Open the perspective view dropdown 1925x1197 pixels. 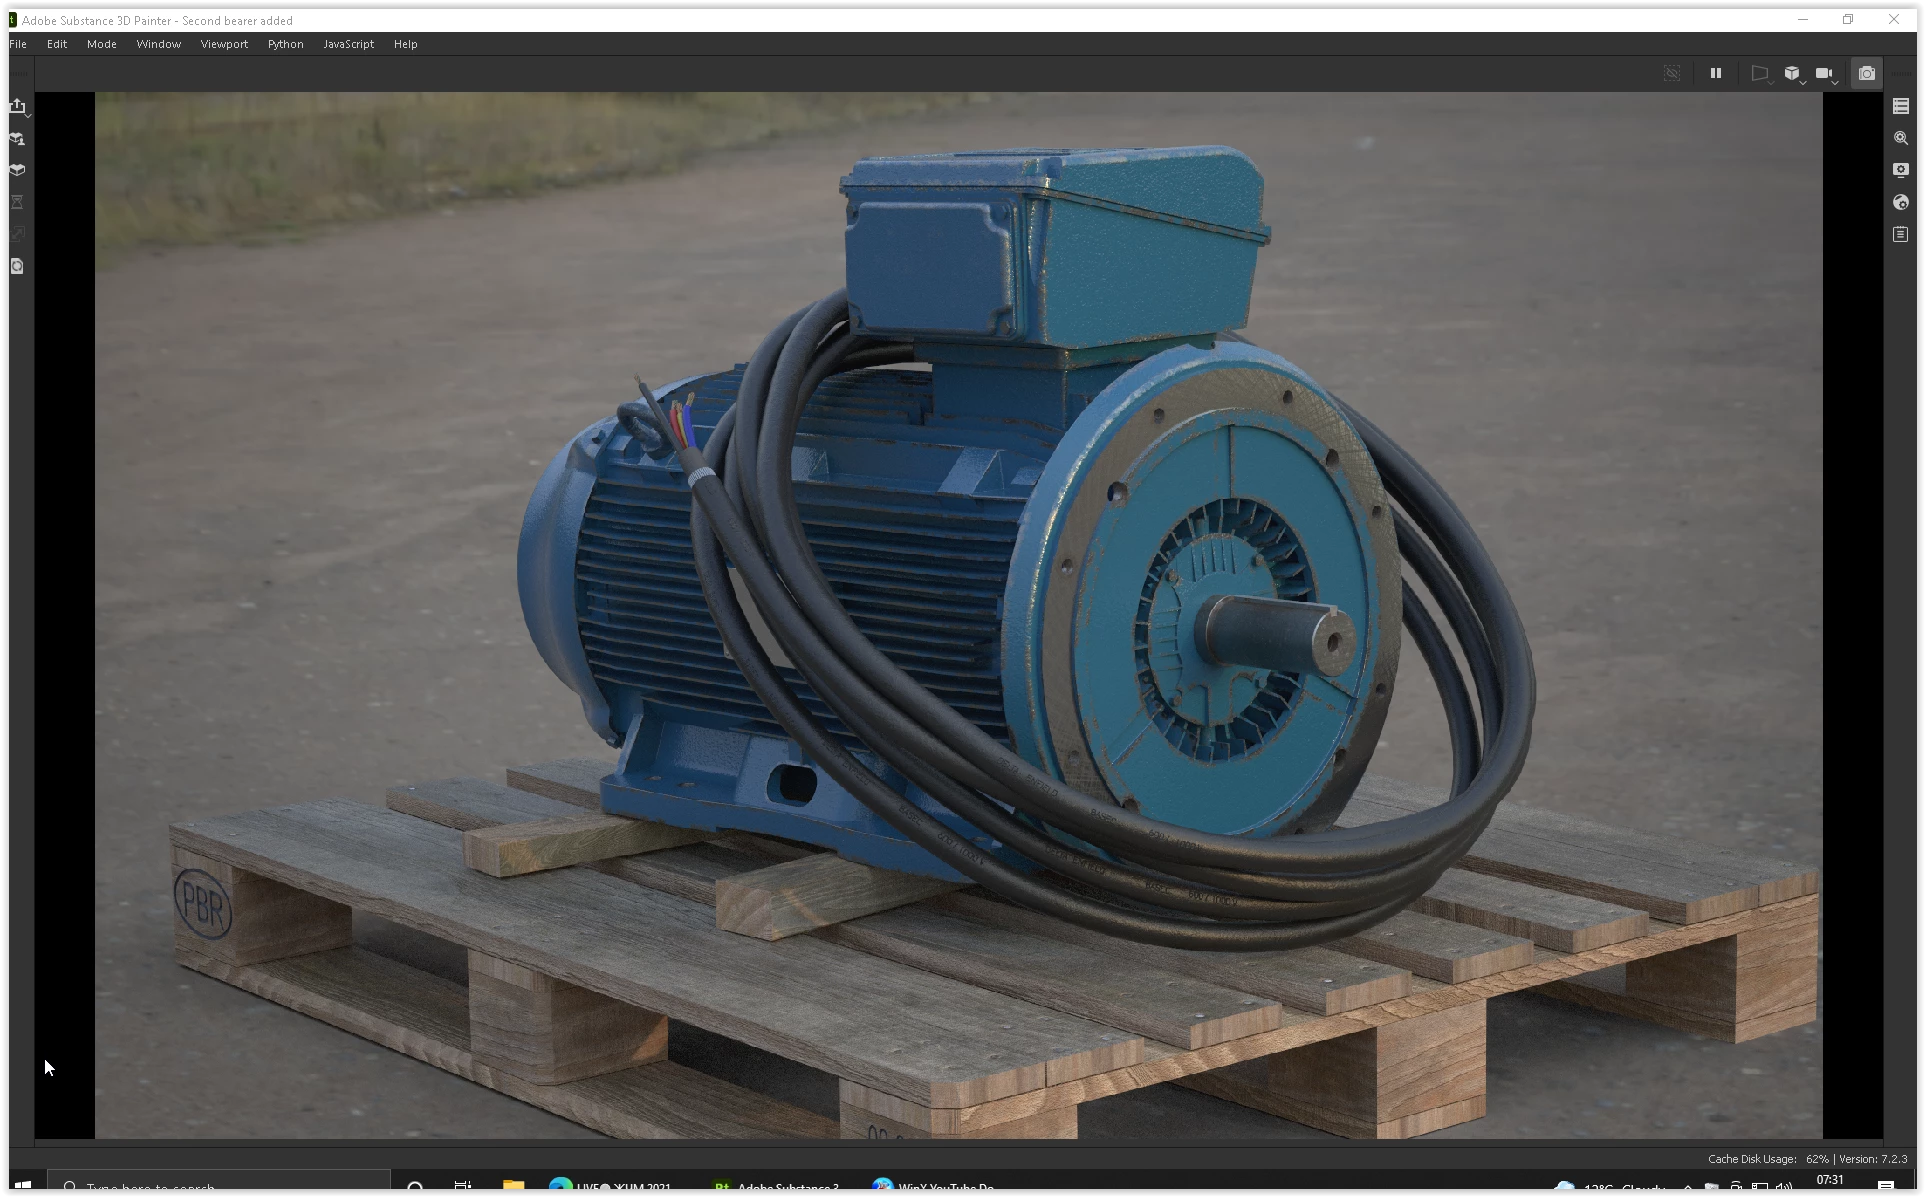(x=1761, y=74)
